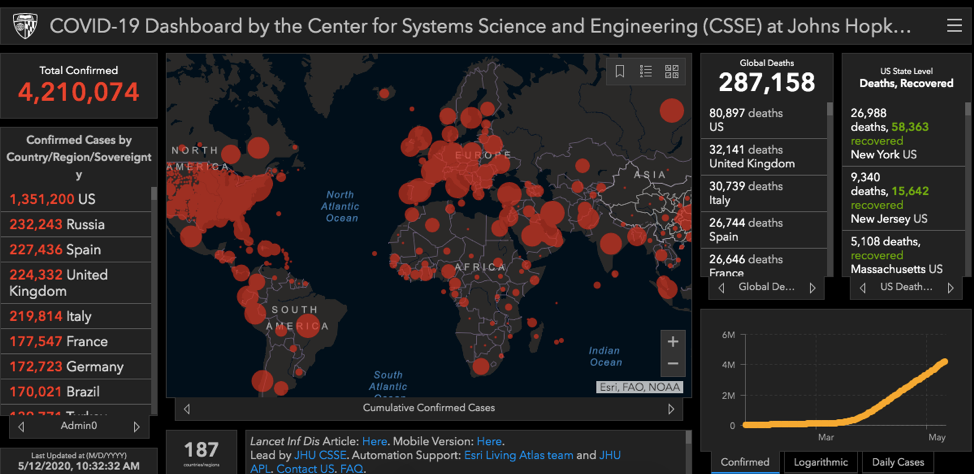974x474 pixels.
Task: Open the hamburger menu in the header
Action: click(x=954, y=25)
